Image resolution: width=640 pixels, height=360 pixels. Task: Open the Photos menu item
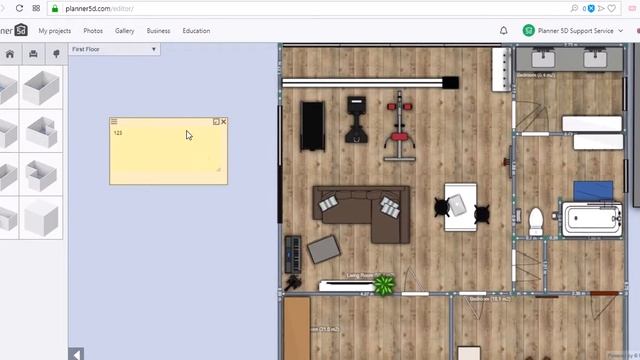tap(93, 31)
